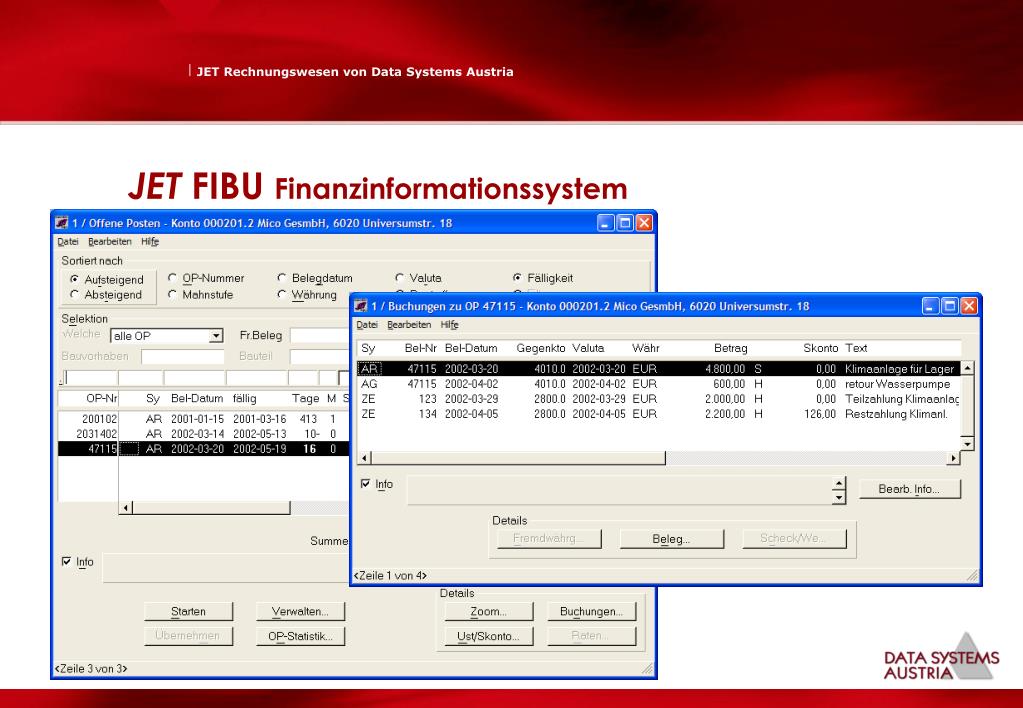
Task: Click horizontal scrollbar thumb in Buchungen list
Action: tap(519, 458)
